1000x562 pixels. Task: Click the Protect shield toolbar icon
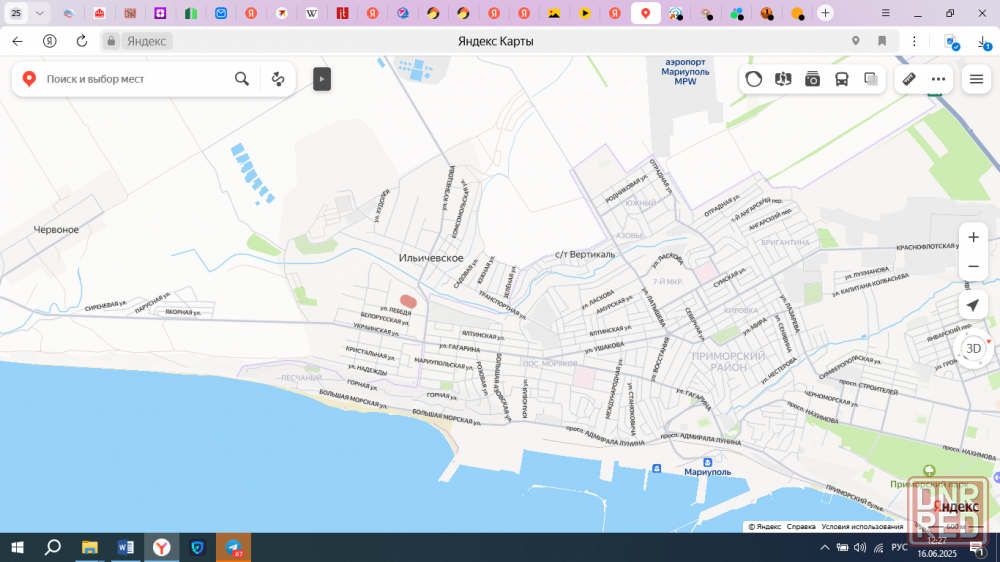(952, 42)
